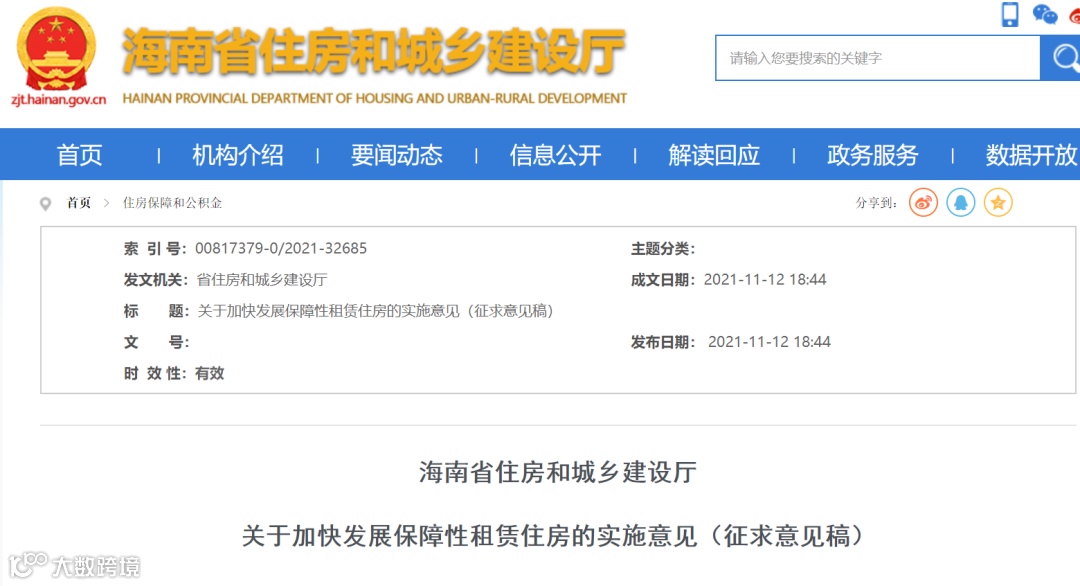This screenshot has width=1080, height=586.
Task: Select issuing agency 省住房和城乡建设厅
Action: click(262, 280)
